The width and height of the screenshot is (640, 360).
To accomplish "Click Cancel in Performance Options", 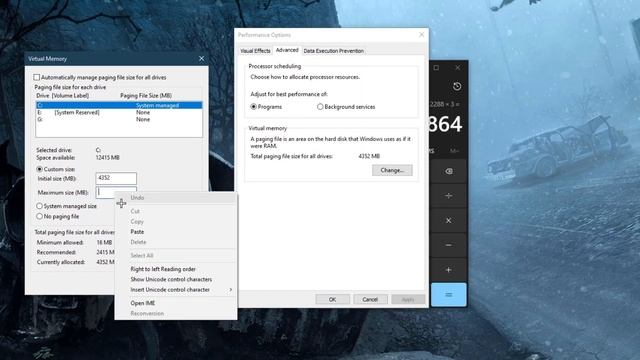I will pyautogui.click(x=370, y=299).
